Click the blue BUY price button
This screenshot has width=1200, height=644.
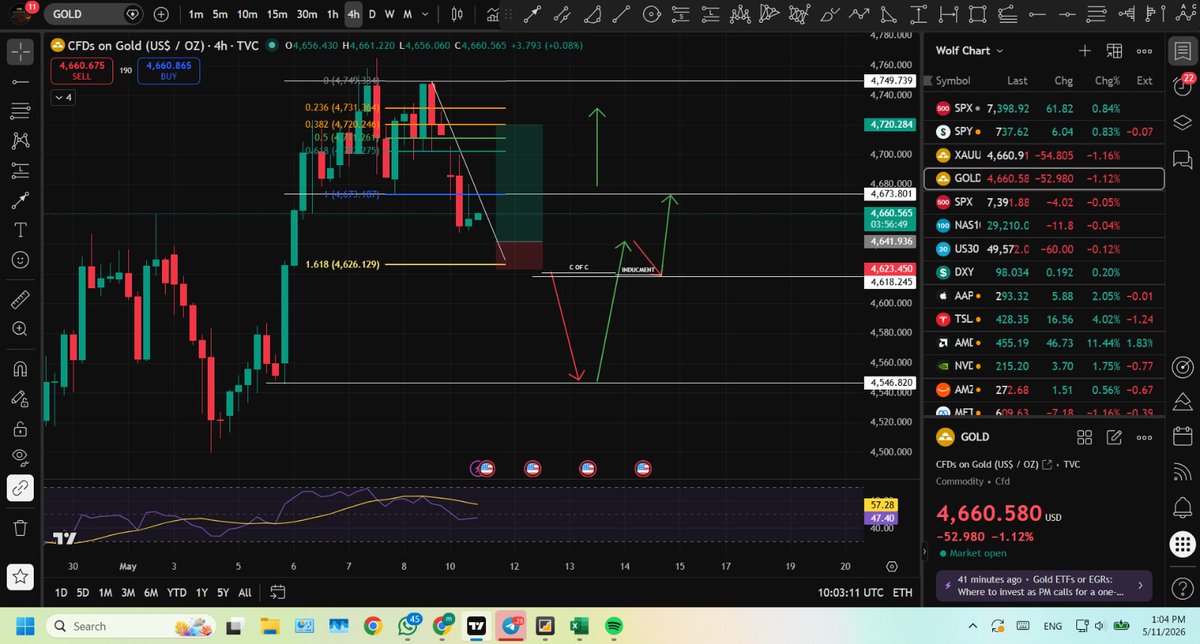168,71
